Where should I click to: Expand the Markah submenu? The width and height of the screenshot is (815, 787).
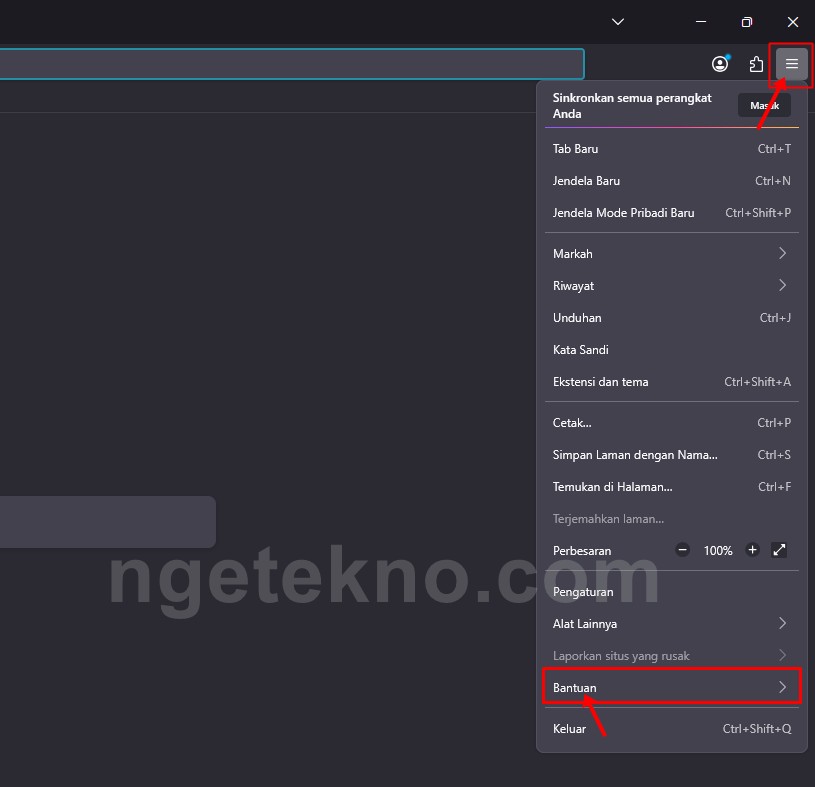pyautogui.click(x=671, y=254)
